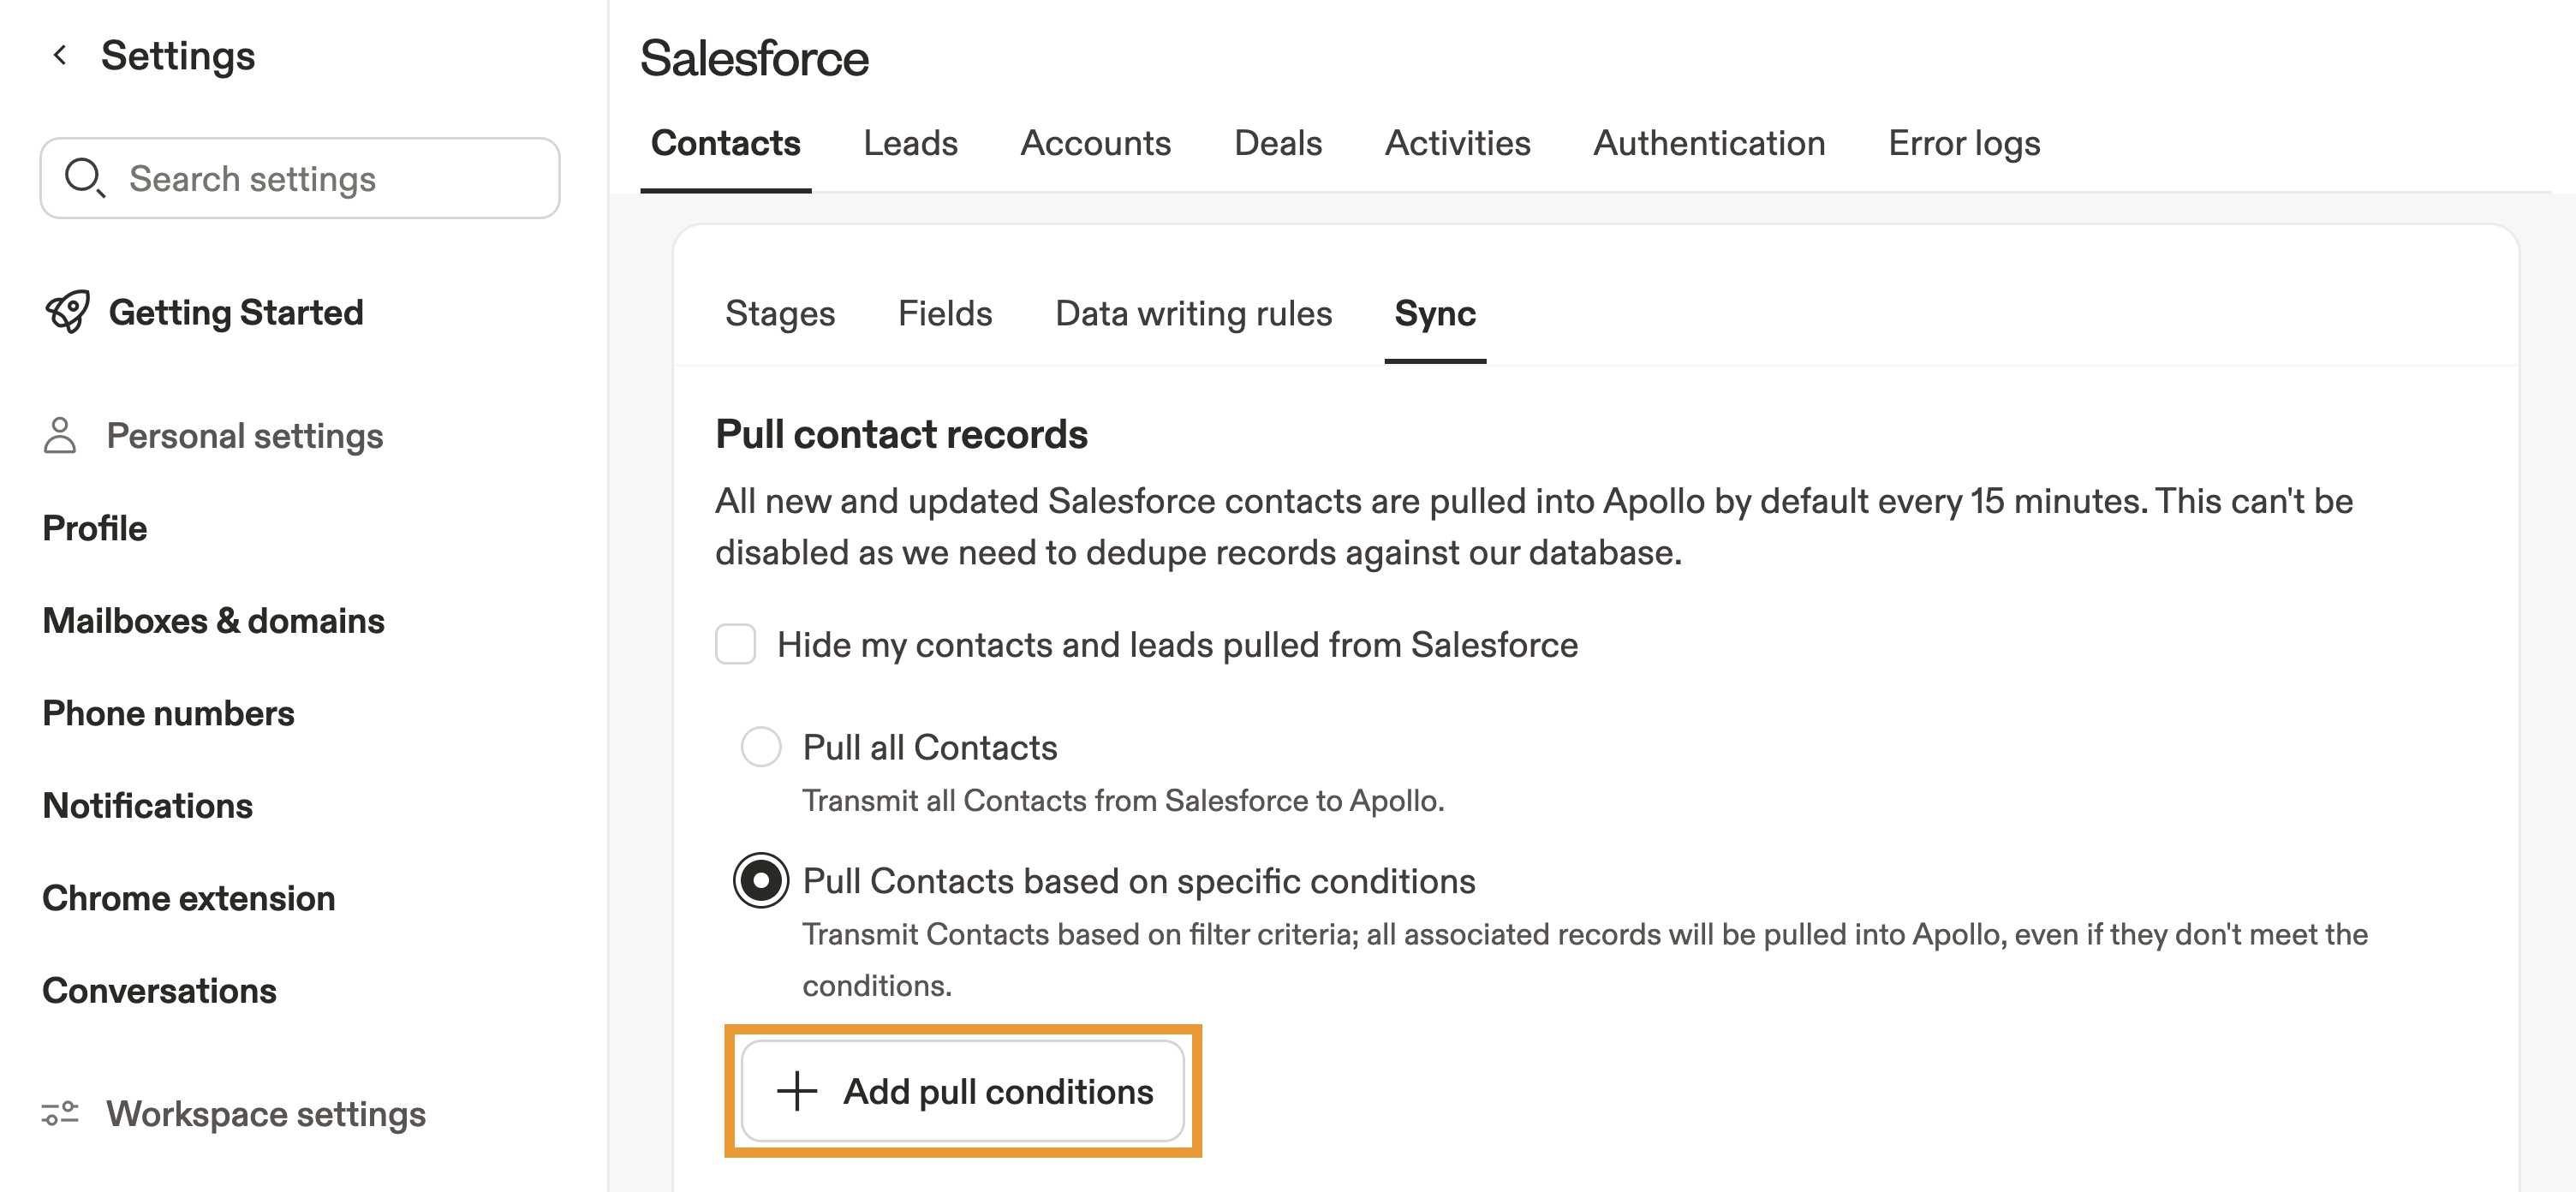The height and width of the screenshot is (1192, 2576).
Task: Go to Chrome extension settings
Action: (189, 898)
